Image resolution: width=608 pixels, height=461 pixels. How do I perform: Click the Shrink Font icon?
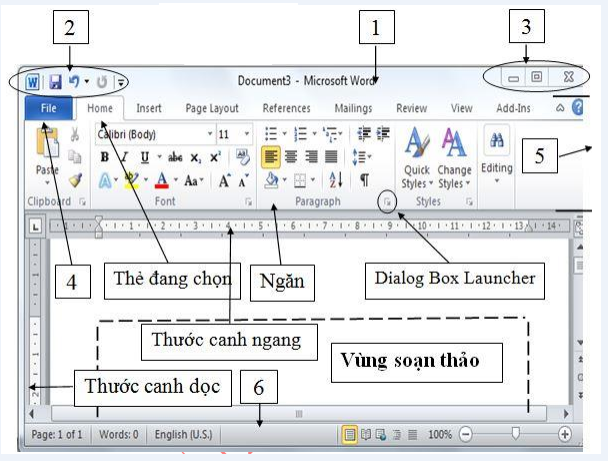[x=244, y=181]
